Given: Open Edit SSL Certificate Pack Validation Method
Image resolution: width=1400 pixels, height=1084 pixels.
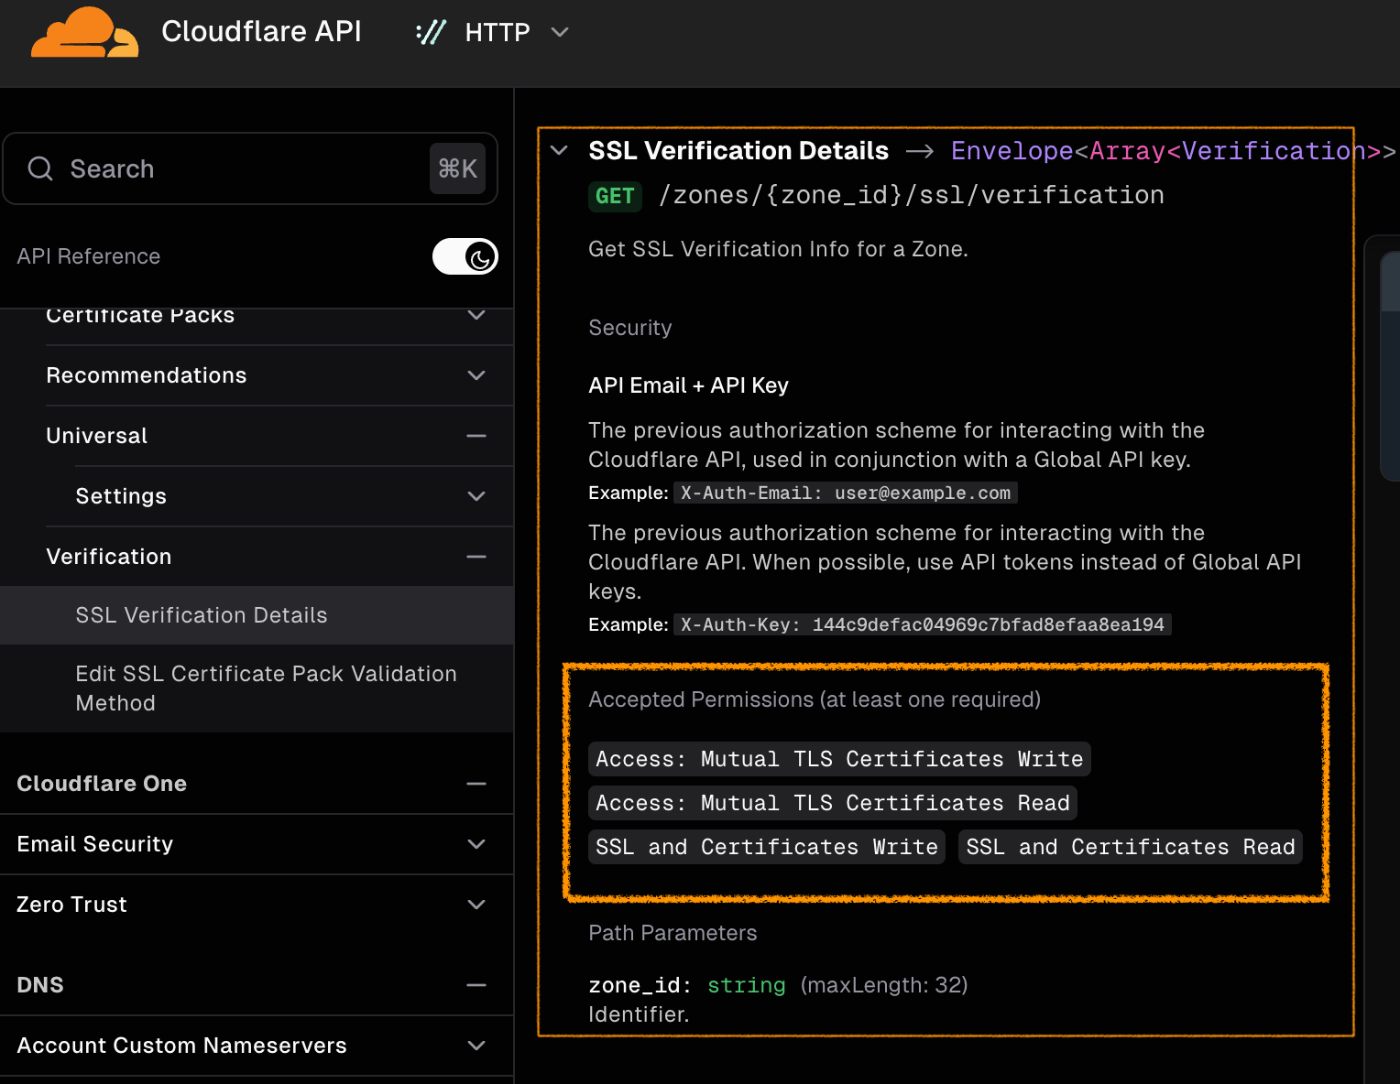Looking at the screenshot, I should pyautogui.click(x=266, y=688).
